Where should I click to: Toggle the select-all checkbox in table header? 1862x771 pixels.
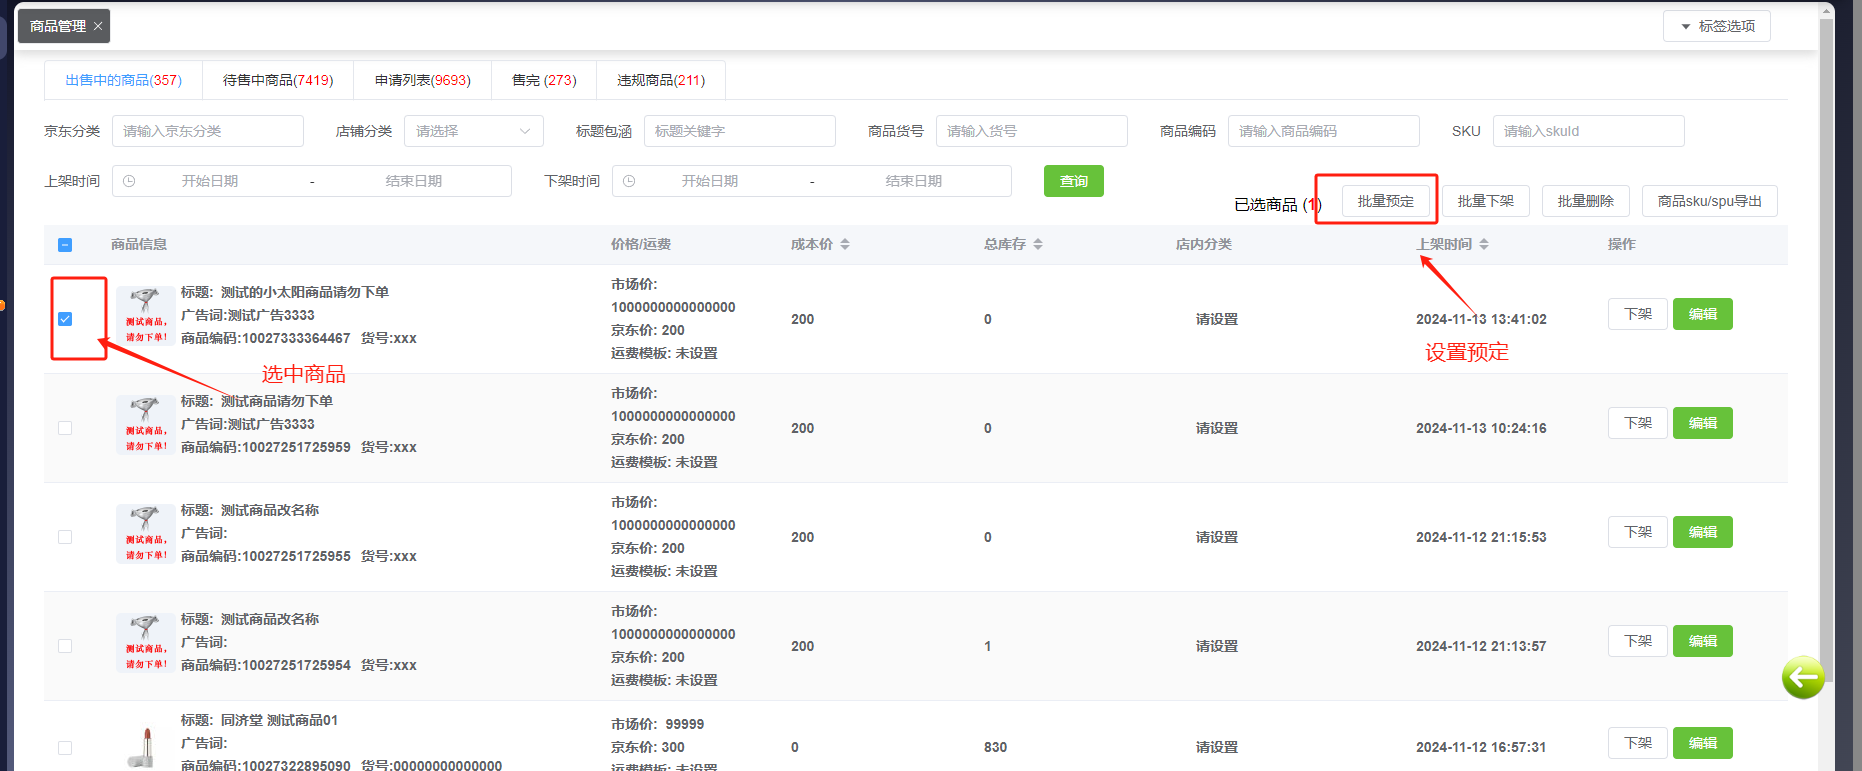tap(65, 245)
